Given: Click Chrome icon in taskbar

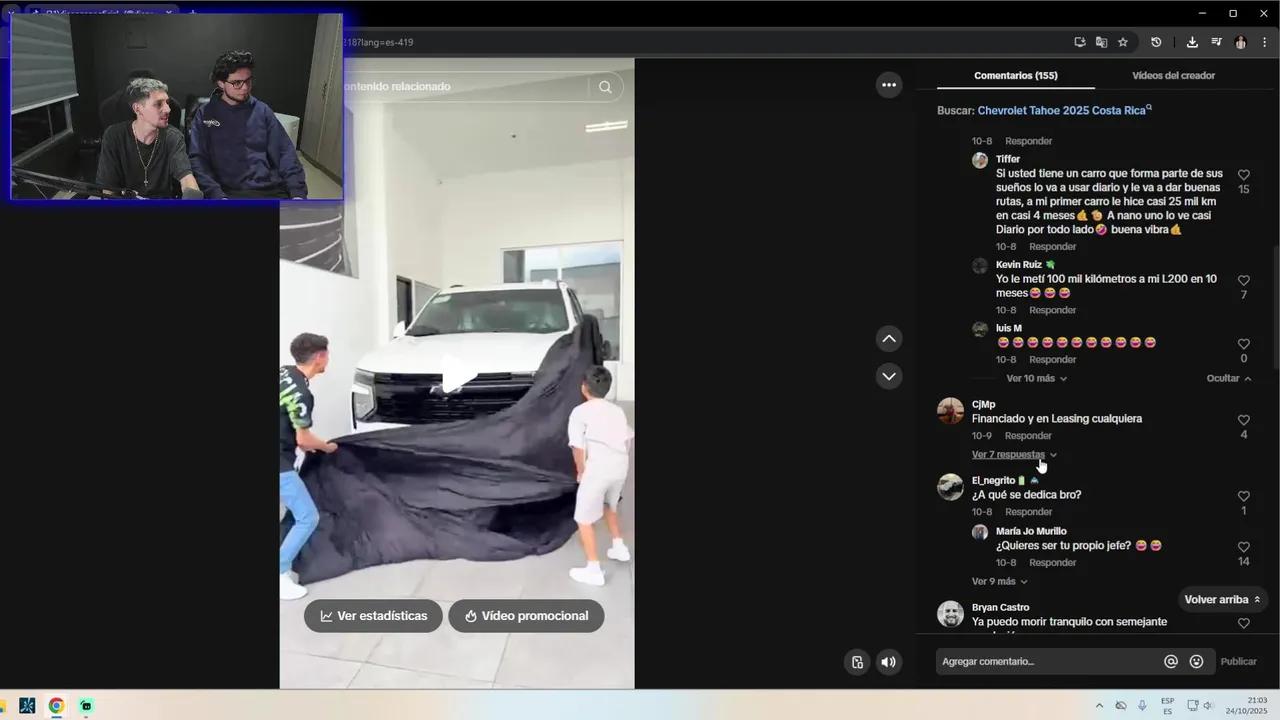Looking at the screenshot, I should click(56, 706).
